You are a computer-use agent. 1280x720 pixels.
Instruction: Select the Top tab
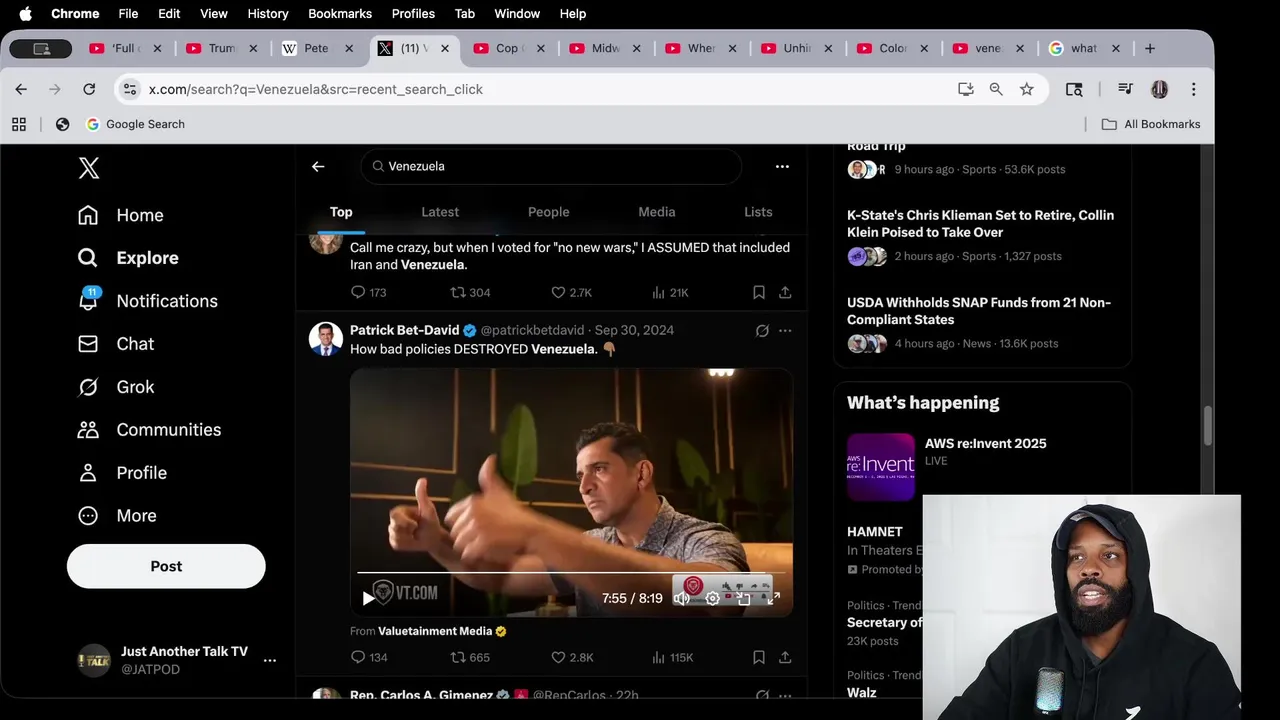coord(341,212)
